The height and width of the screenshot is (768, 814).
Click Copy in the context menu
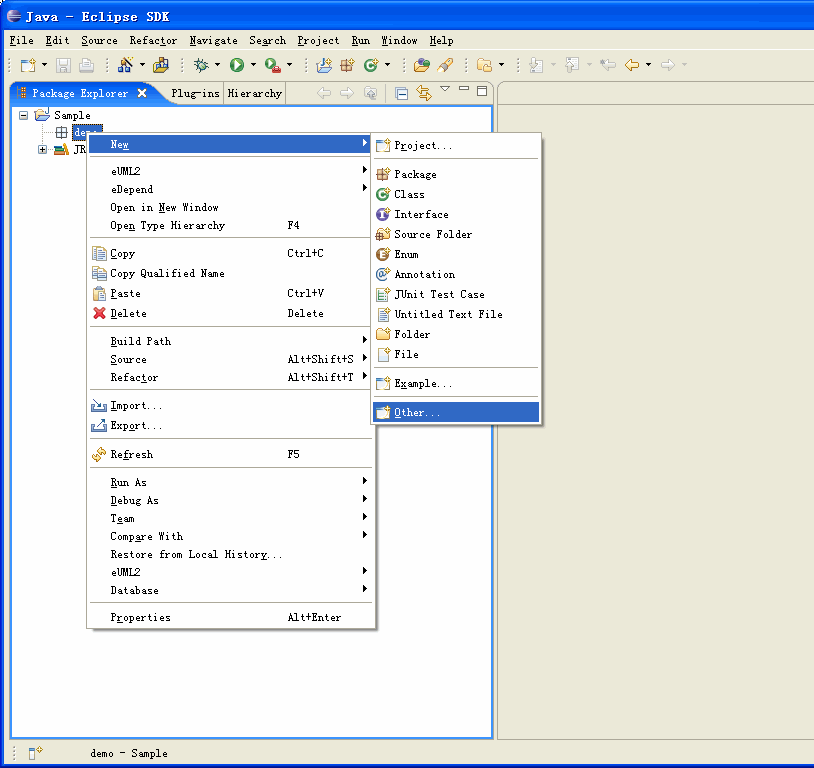230,253
